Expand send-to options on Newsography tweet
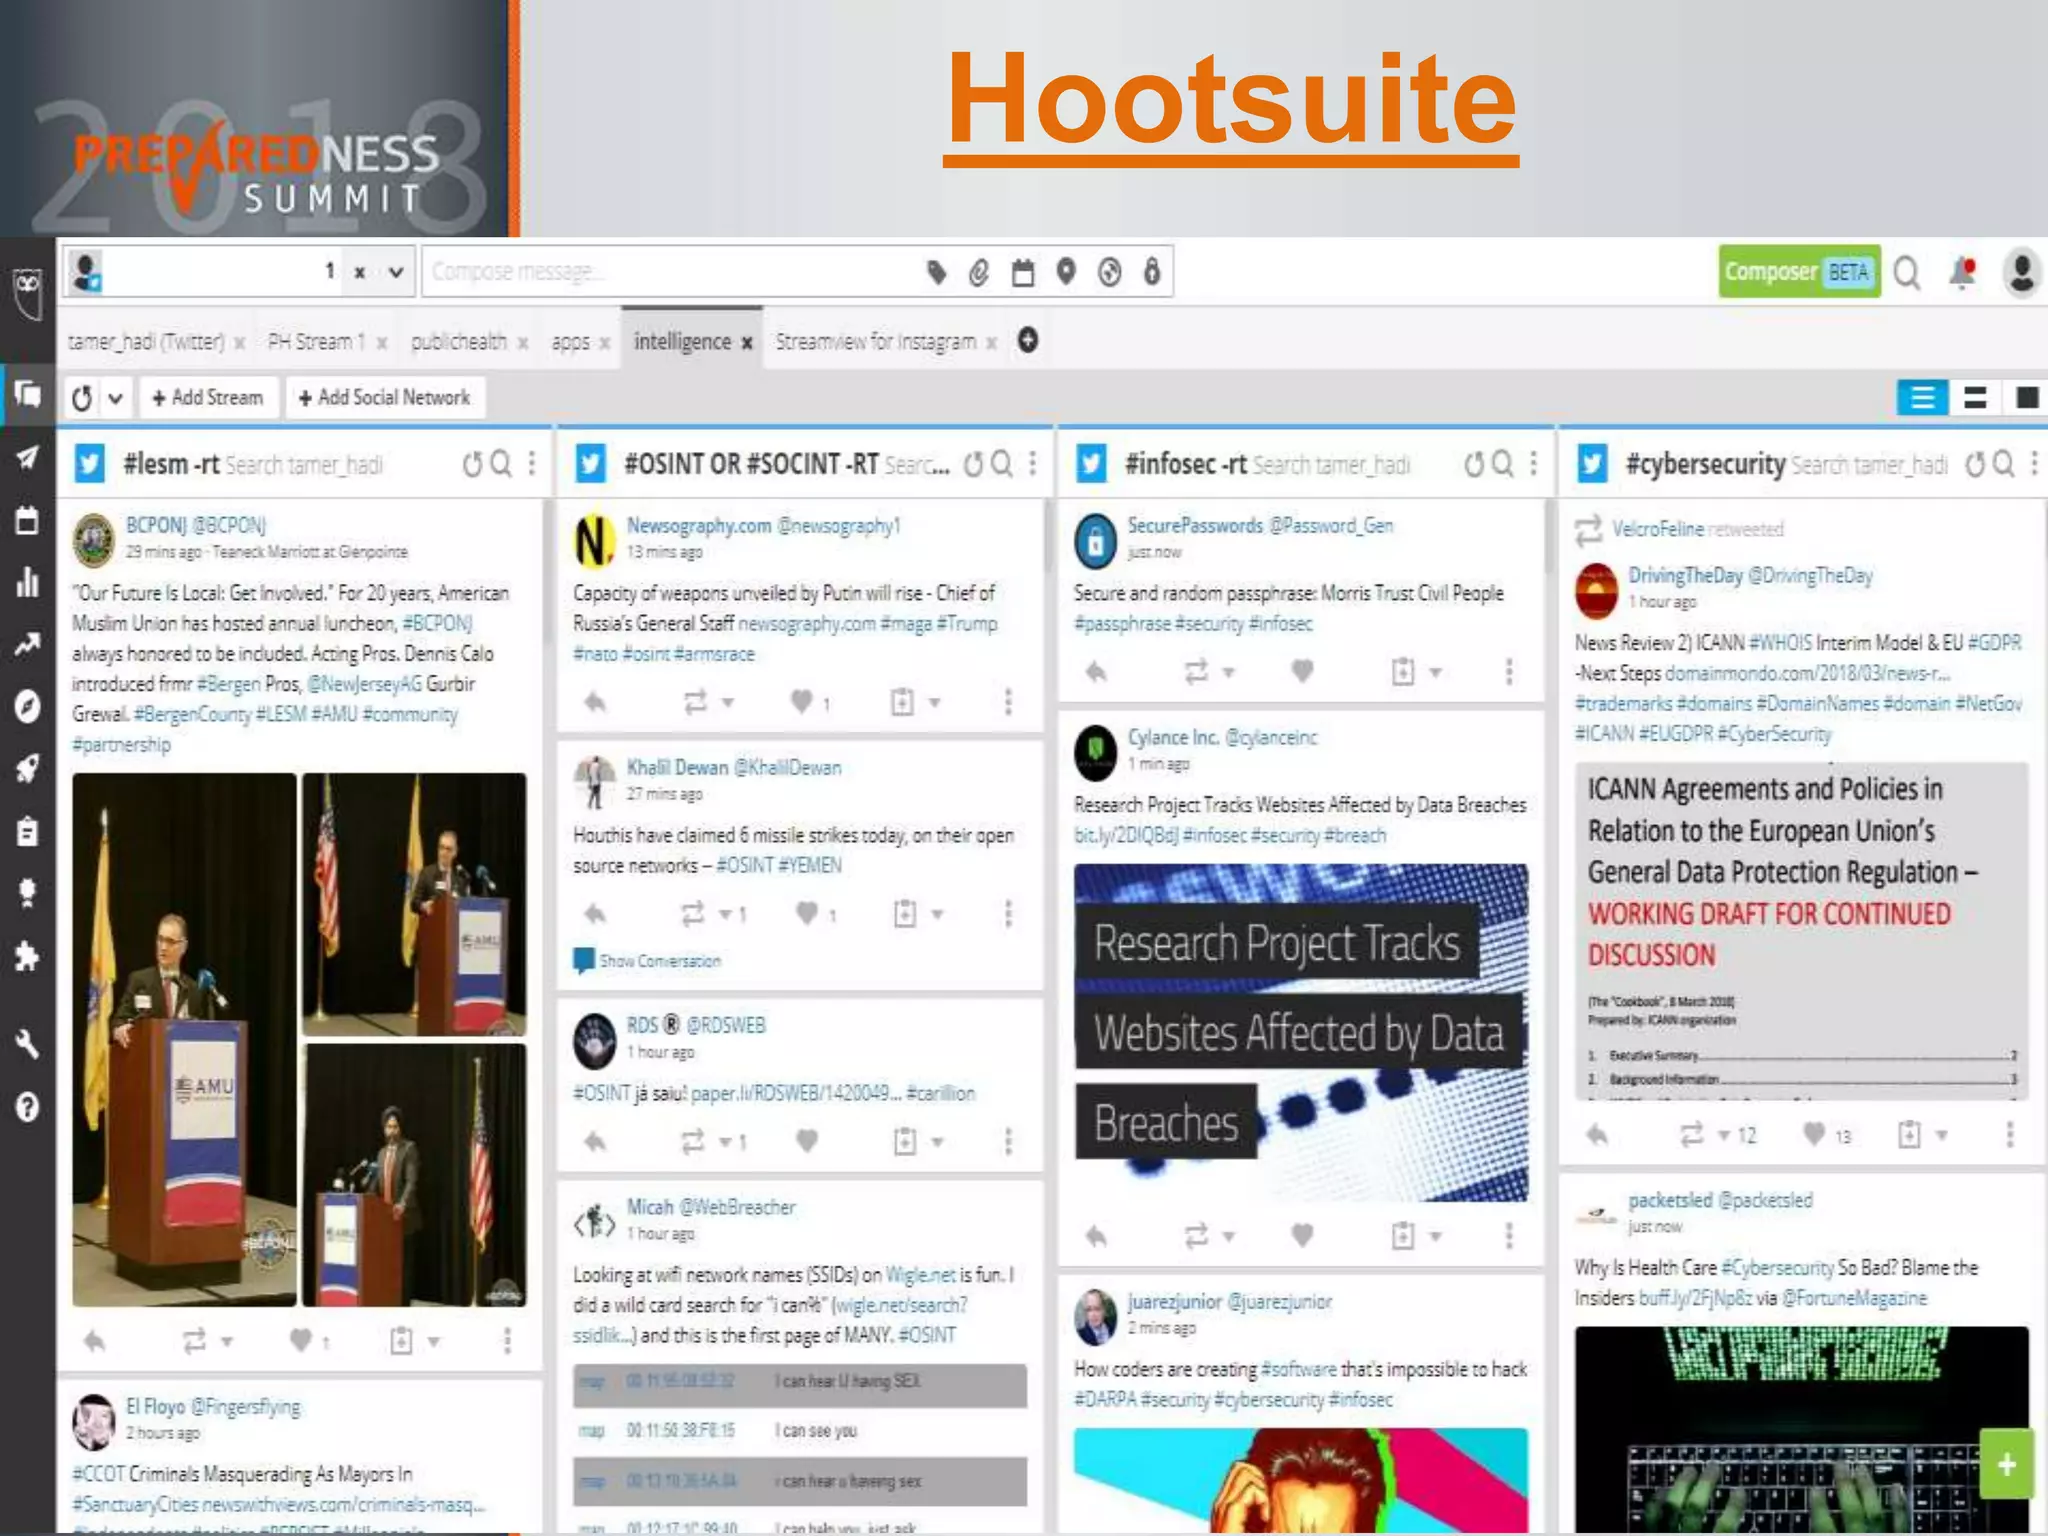This screenshot has width=2048, height=1536. (935, 703)
